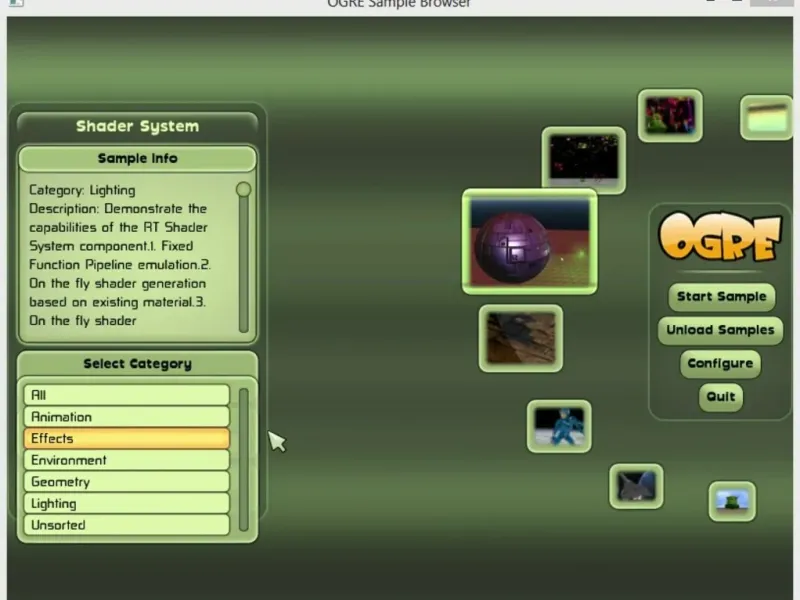Switch to the Environment category
This screenshot has width=800, height=600.
127,460
